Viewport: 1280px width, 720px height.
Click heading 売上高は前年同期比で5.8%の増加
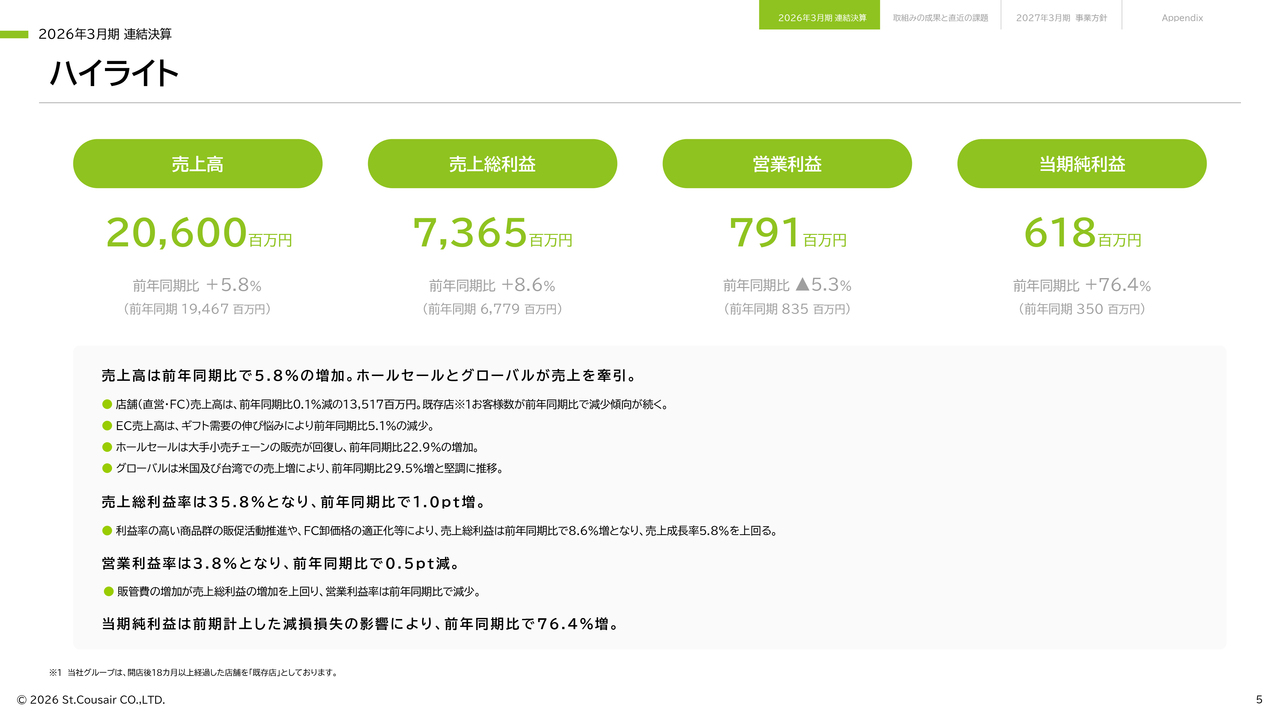(369, 377)
